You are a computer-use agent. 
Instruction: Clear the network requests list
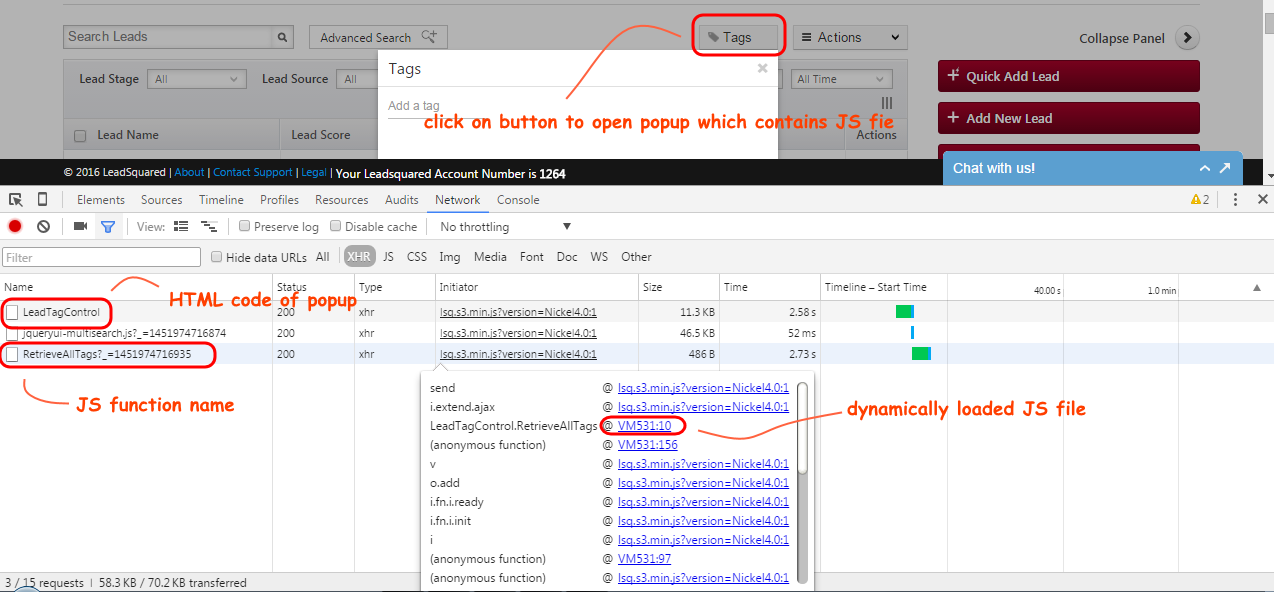[42, 226]
